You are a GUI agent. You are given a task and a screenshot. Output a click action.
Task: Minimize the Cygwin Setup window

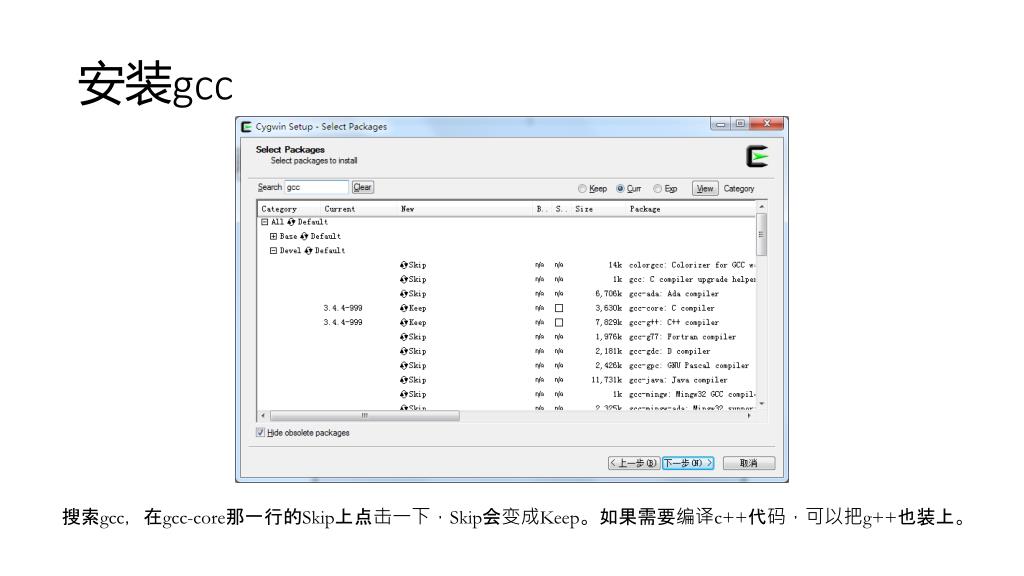(x=720, y=123)
